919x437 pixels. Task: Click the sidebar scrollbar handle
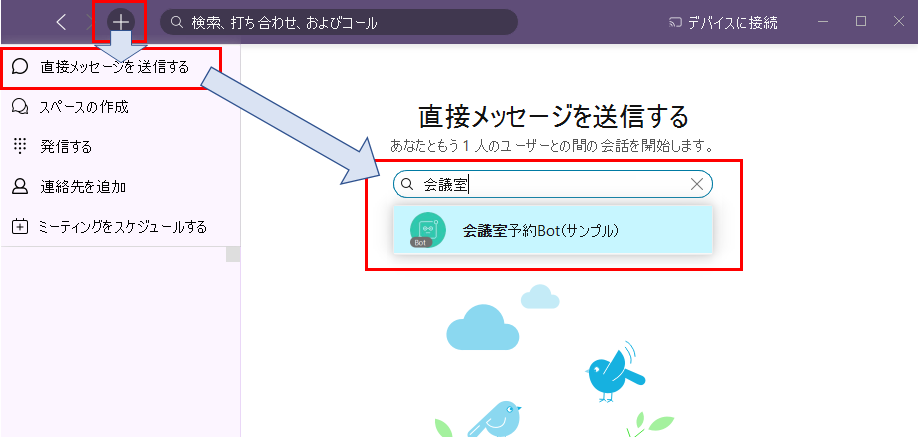click(233, 254)
